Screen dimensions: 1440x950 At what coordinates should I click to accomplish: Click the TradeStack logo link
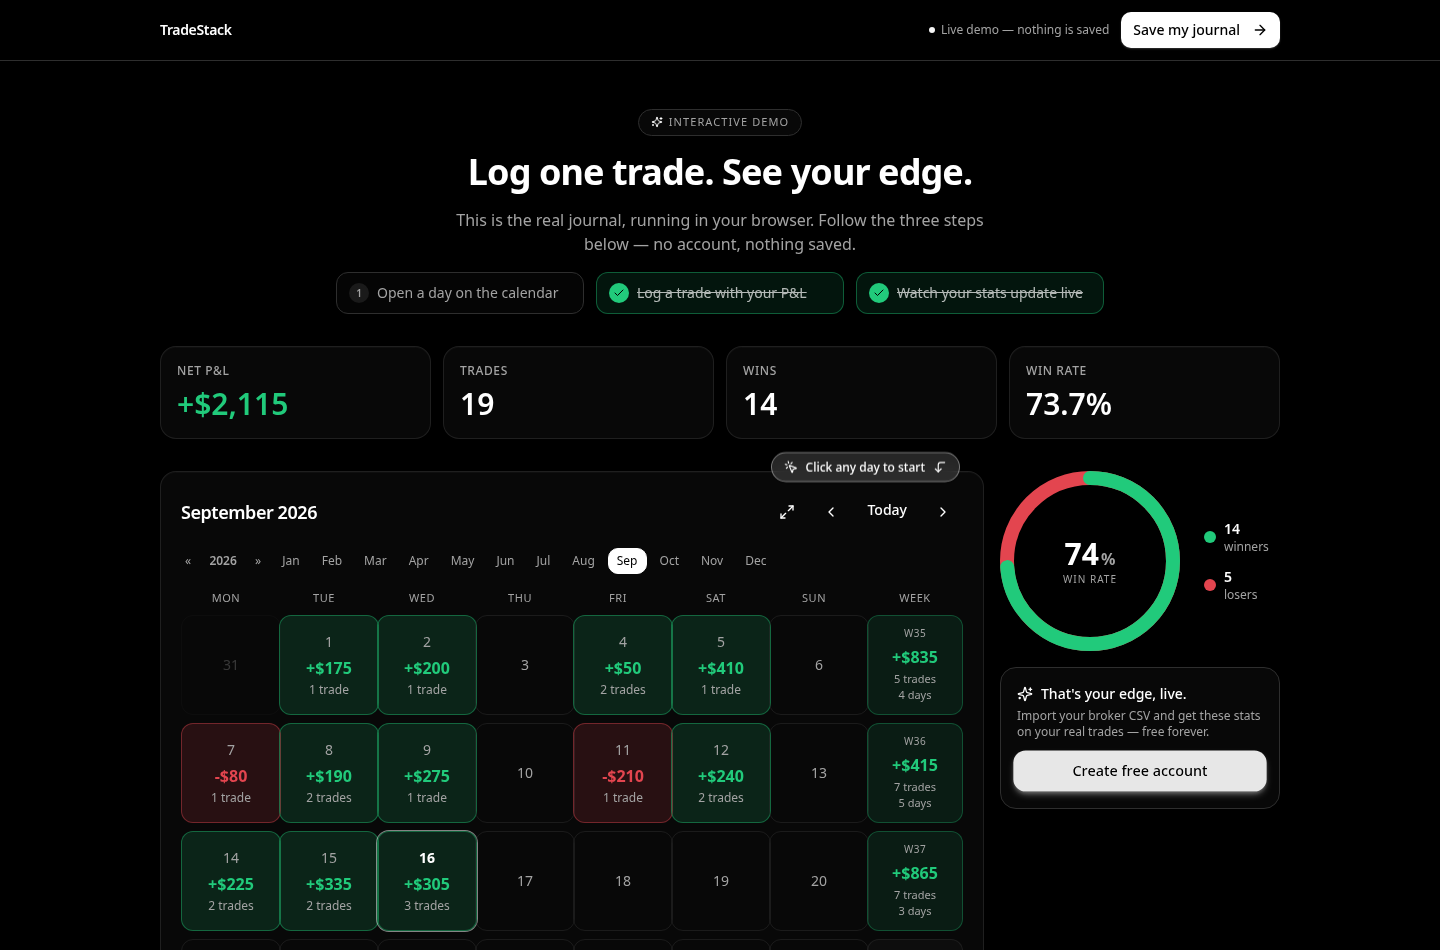pos(196,30)
